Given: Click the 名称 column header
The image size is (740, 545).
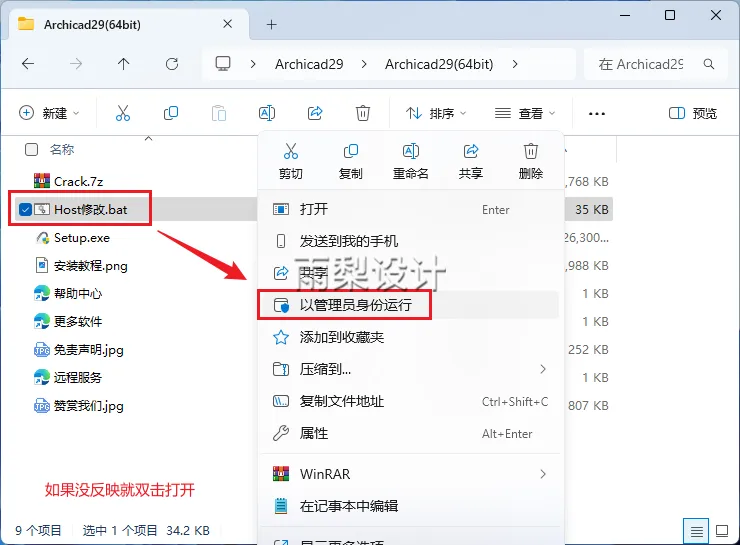Looking at the screenshot, I should 62,150.
